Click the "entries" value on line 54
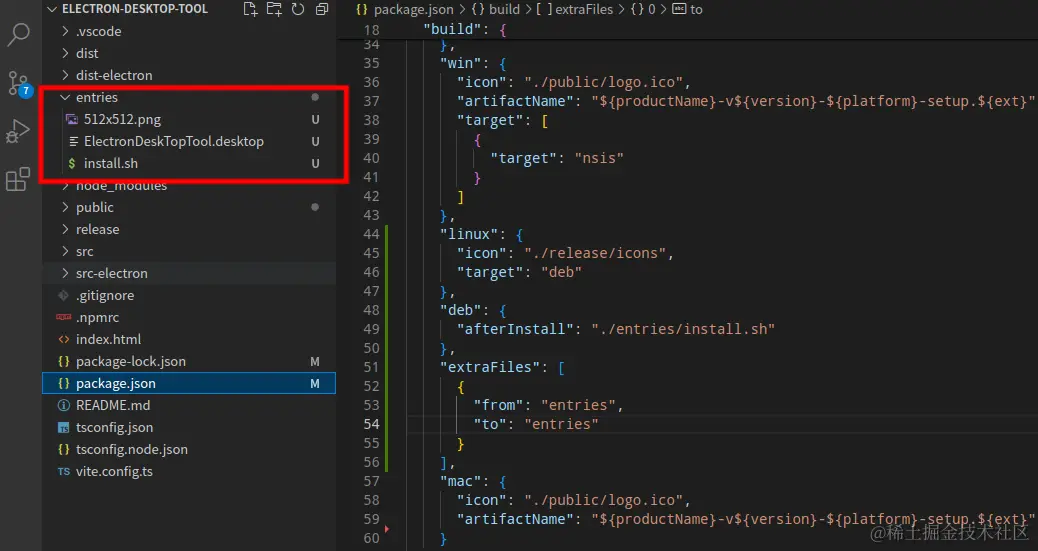This screenshot has height=551, width=1038. [561, 424]
